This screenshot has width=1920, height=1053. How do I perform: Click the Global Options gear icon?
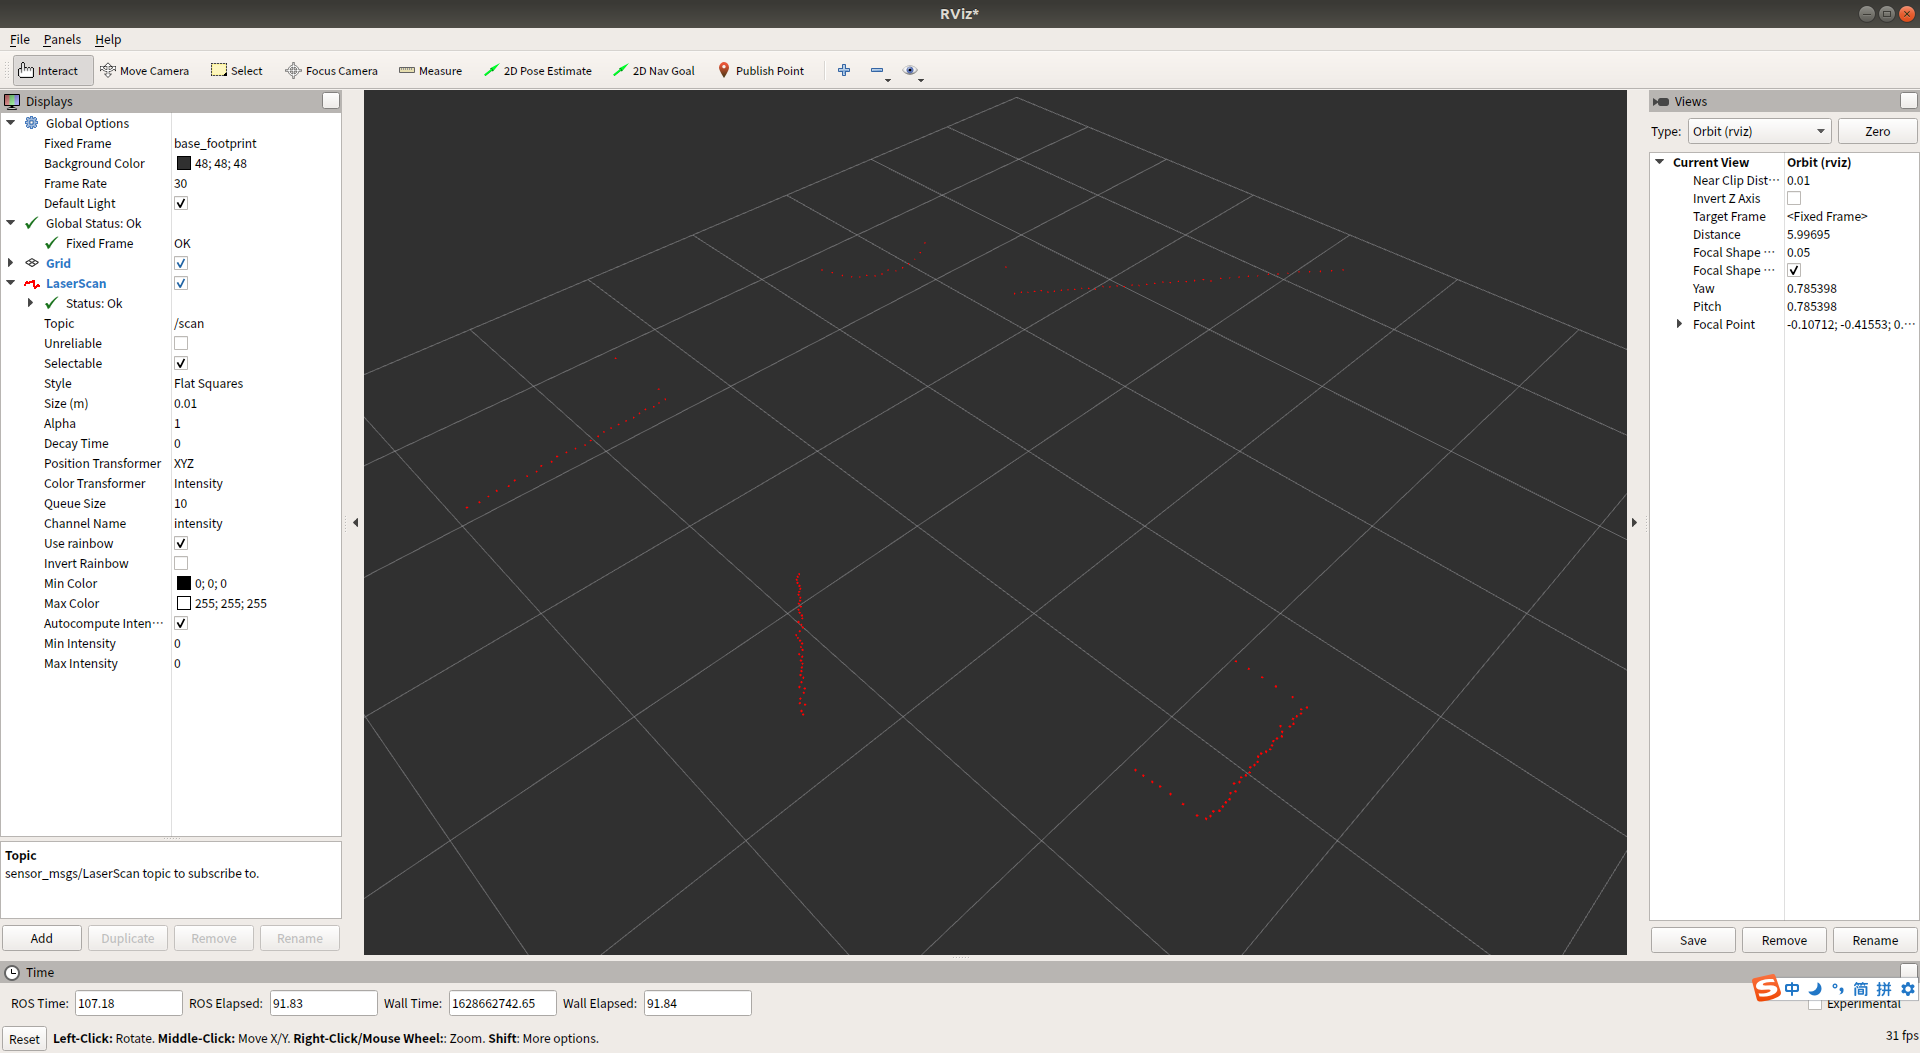tap(32, 123)
